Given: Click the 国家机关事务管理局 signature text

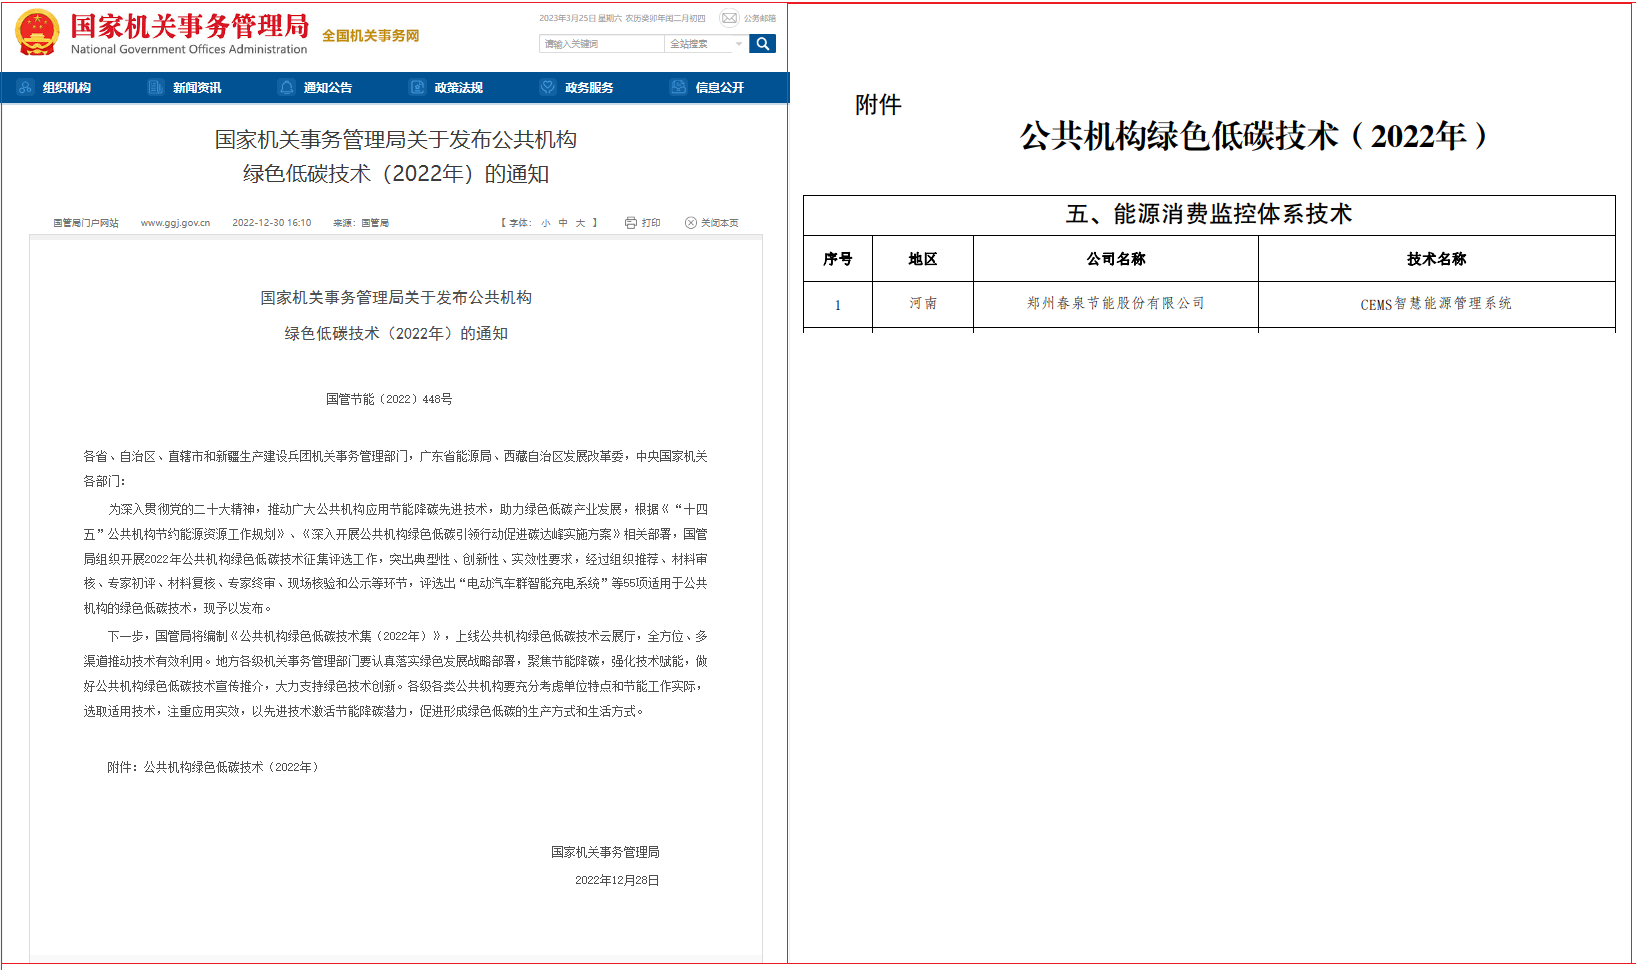Looking at the screenshot, I should [605, 852].
